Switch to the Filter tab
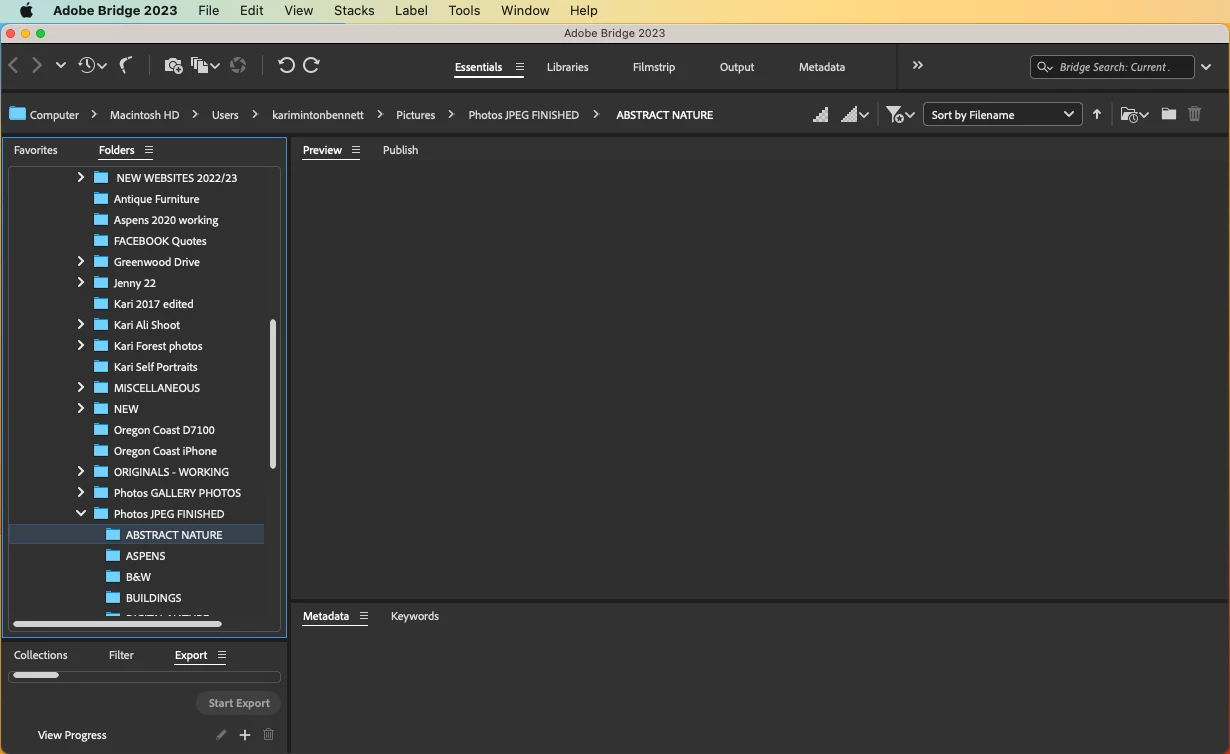 pyautogui.click(x=121, y=655)
